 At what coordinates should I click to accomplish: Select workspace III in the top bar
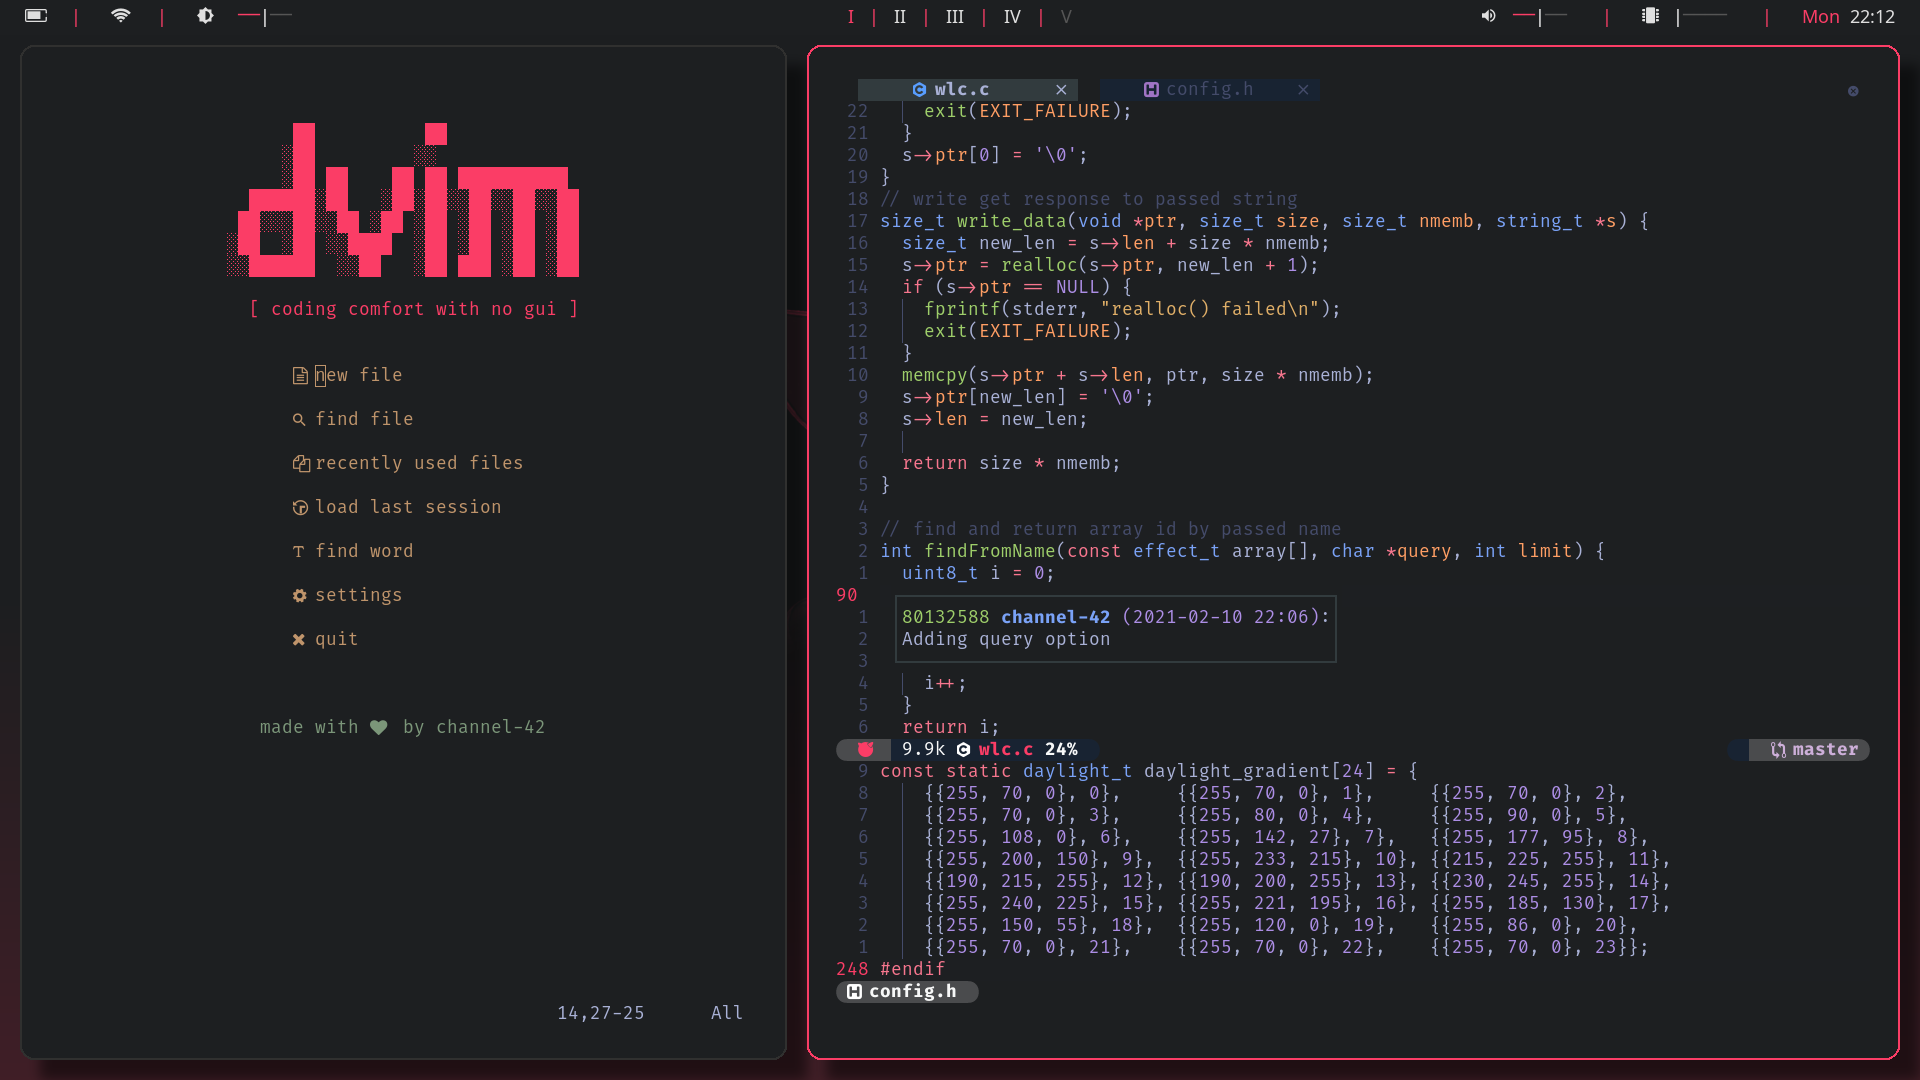pyautogui.click(x=954, y=17)
